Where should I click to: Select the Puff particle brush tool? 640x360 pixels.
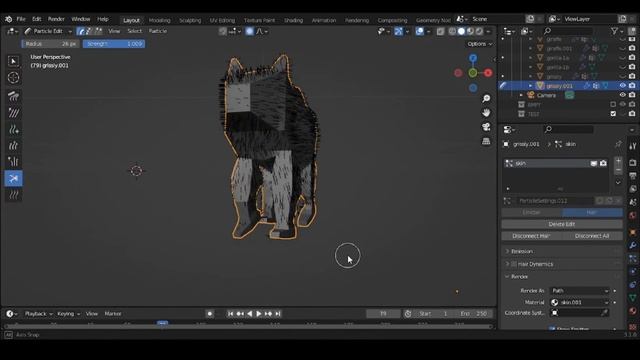pos(13,162)
